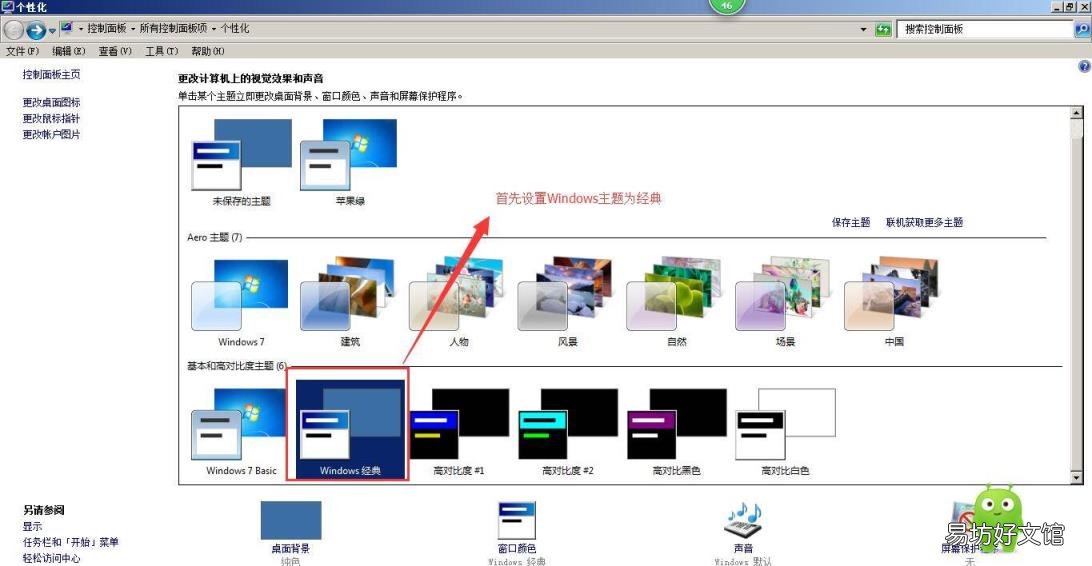The height and width of the screenshot is (566, 1092).
Task: Open 任务栏和「开始」菜单 link
Action: [70, 542]
